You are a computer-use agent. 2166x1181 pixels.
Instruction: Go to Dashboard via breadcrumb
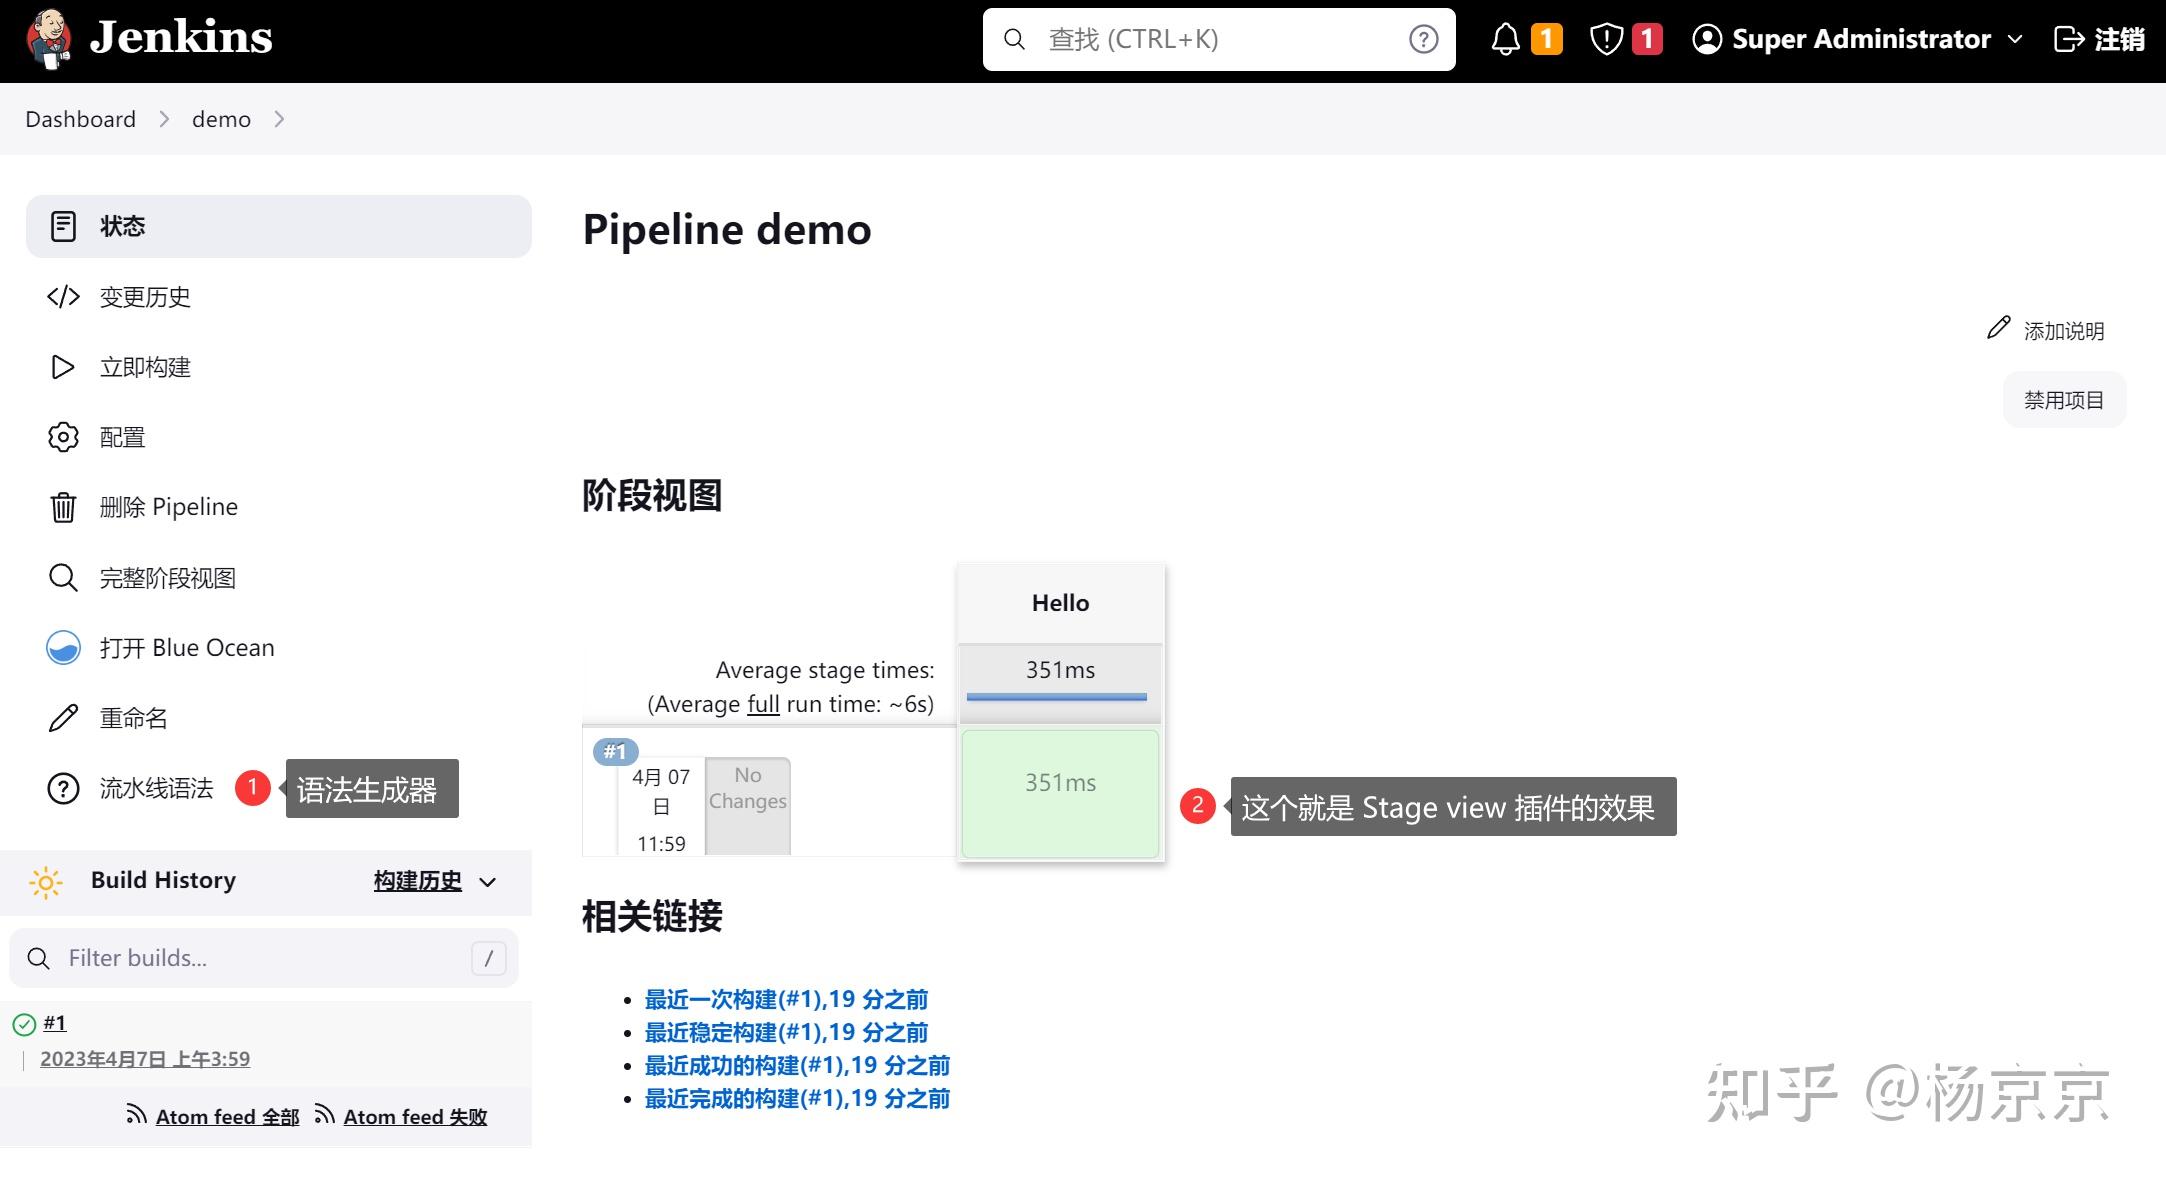[x=80, y=119]
